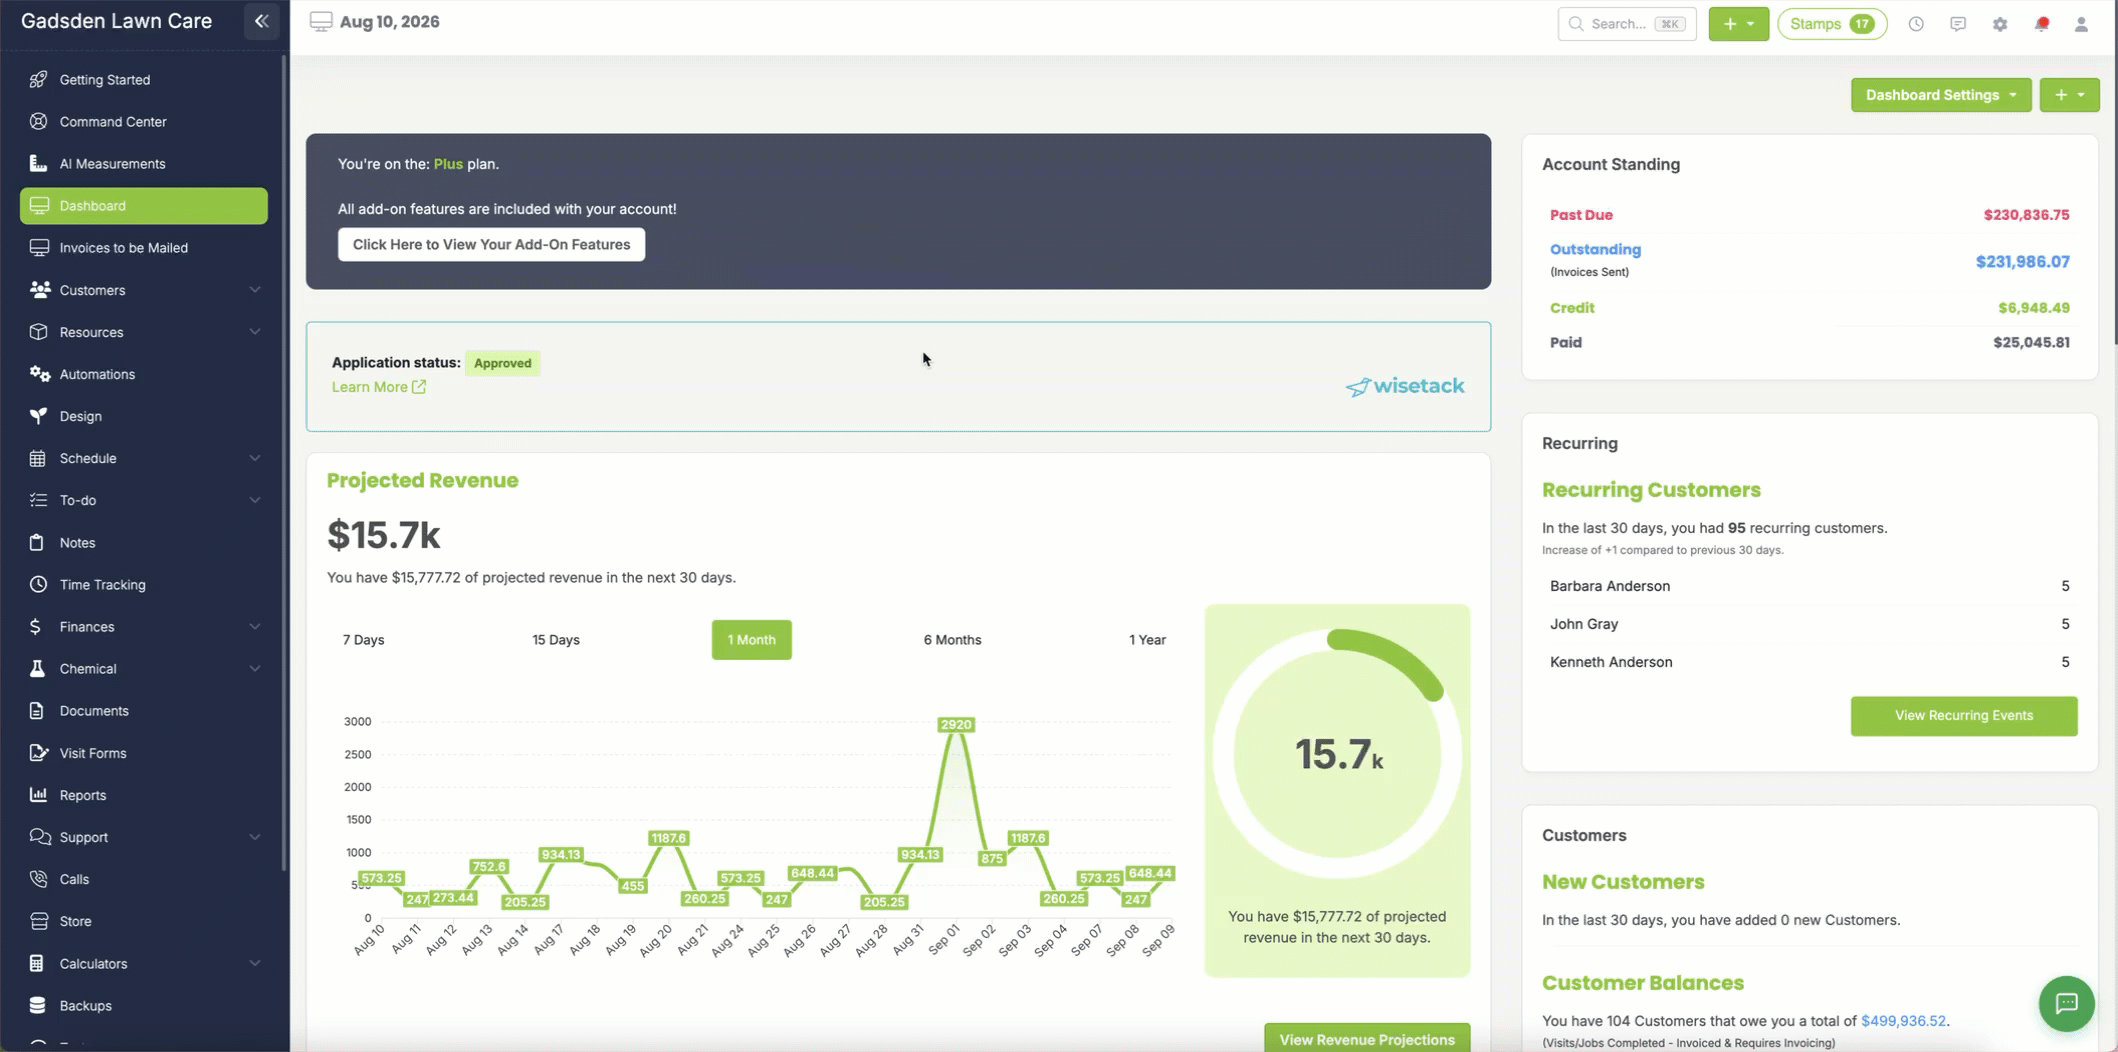Click the Calls phone icon in sidebar
This screenshot has width=2118, height=1052.
38,879
